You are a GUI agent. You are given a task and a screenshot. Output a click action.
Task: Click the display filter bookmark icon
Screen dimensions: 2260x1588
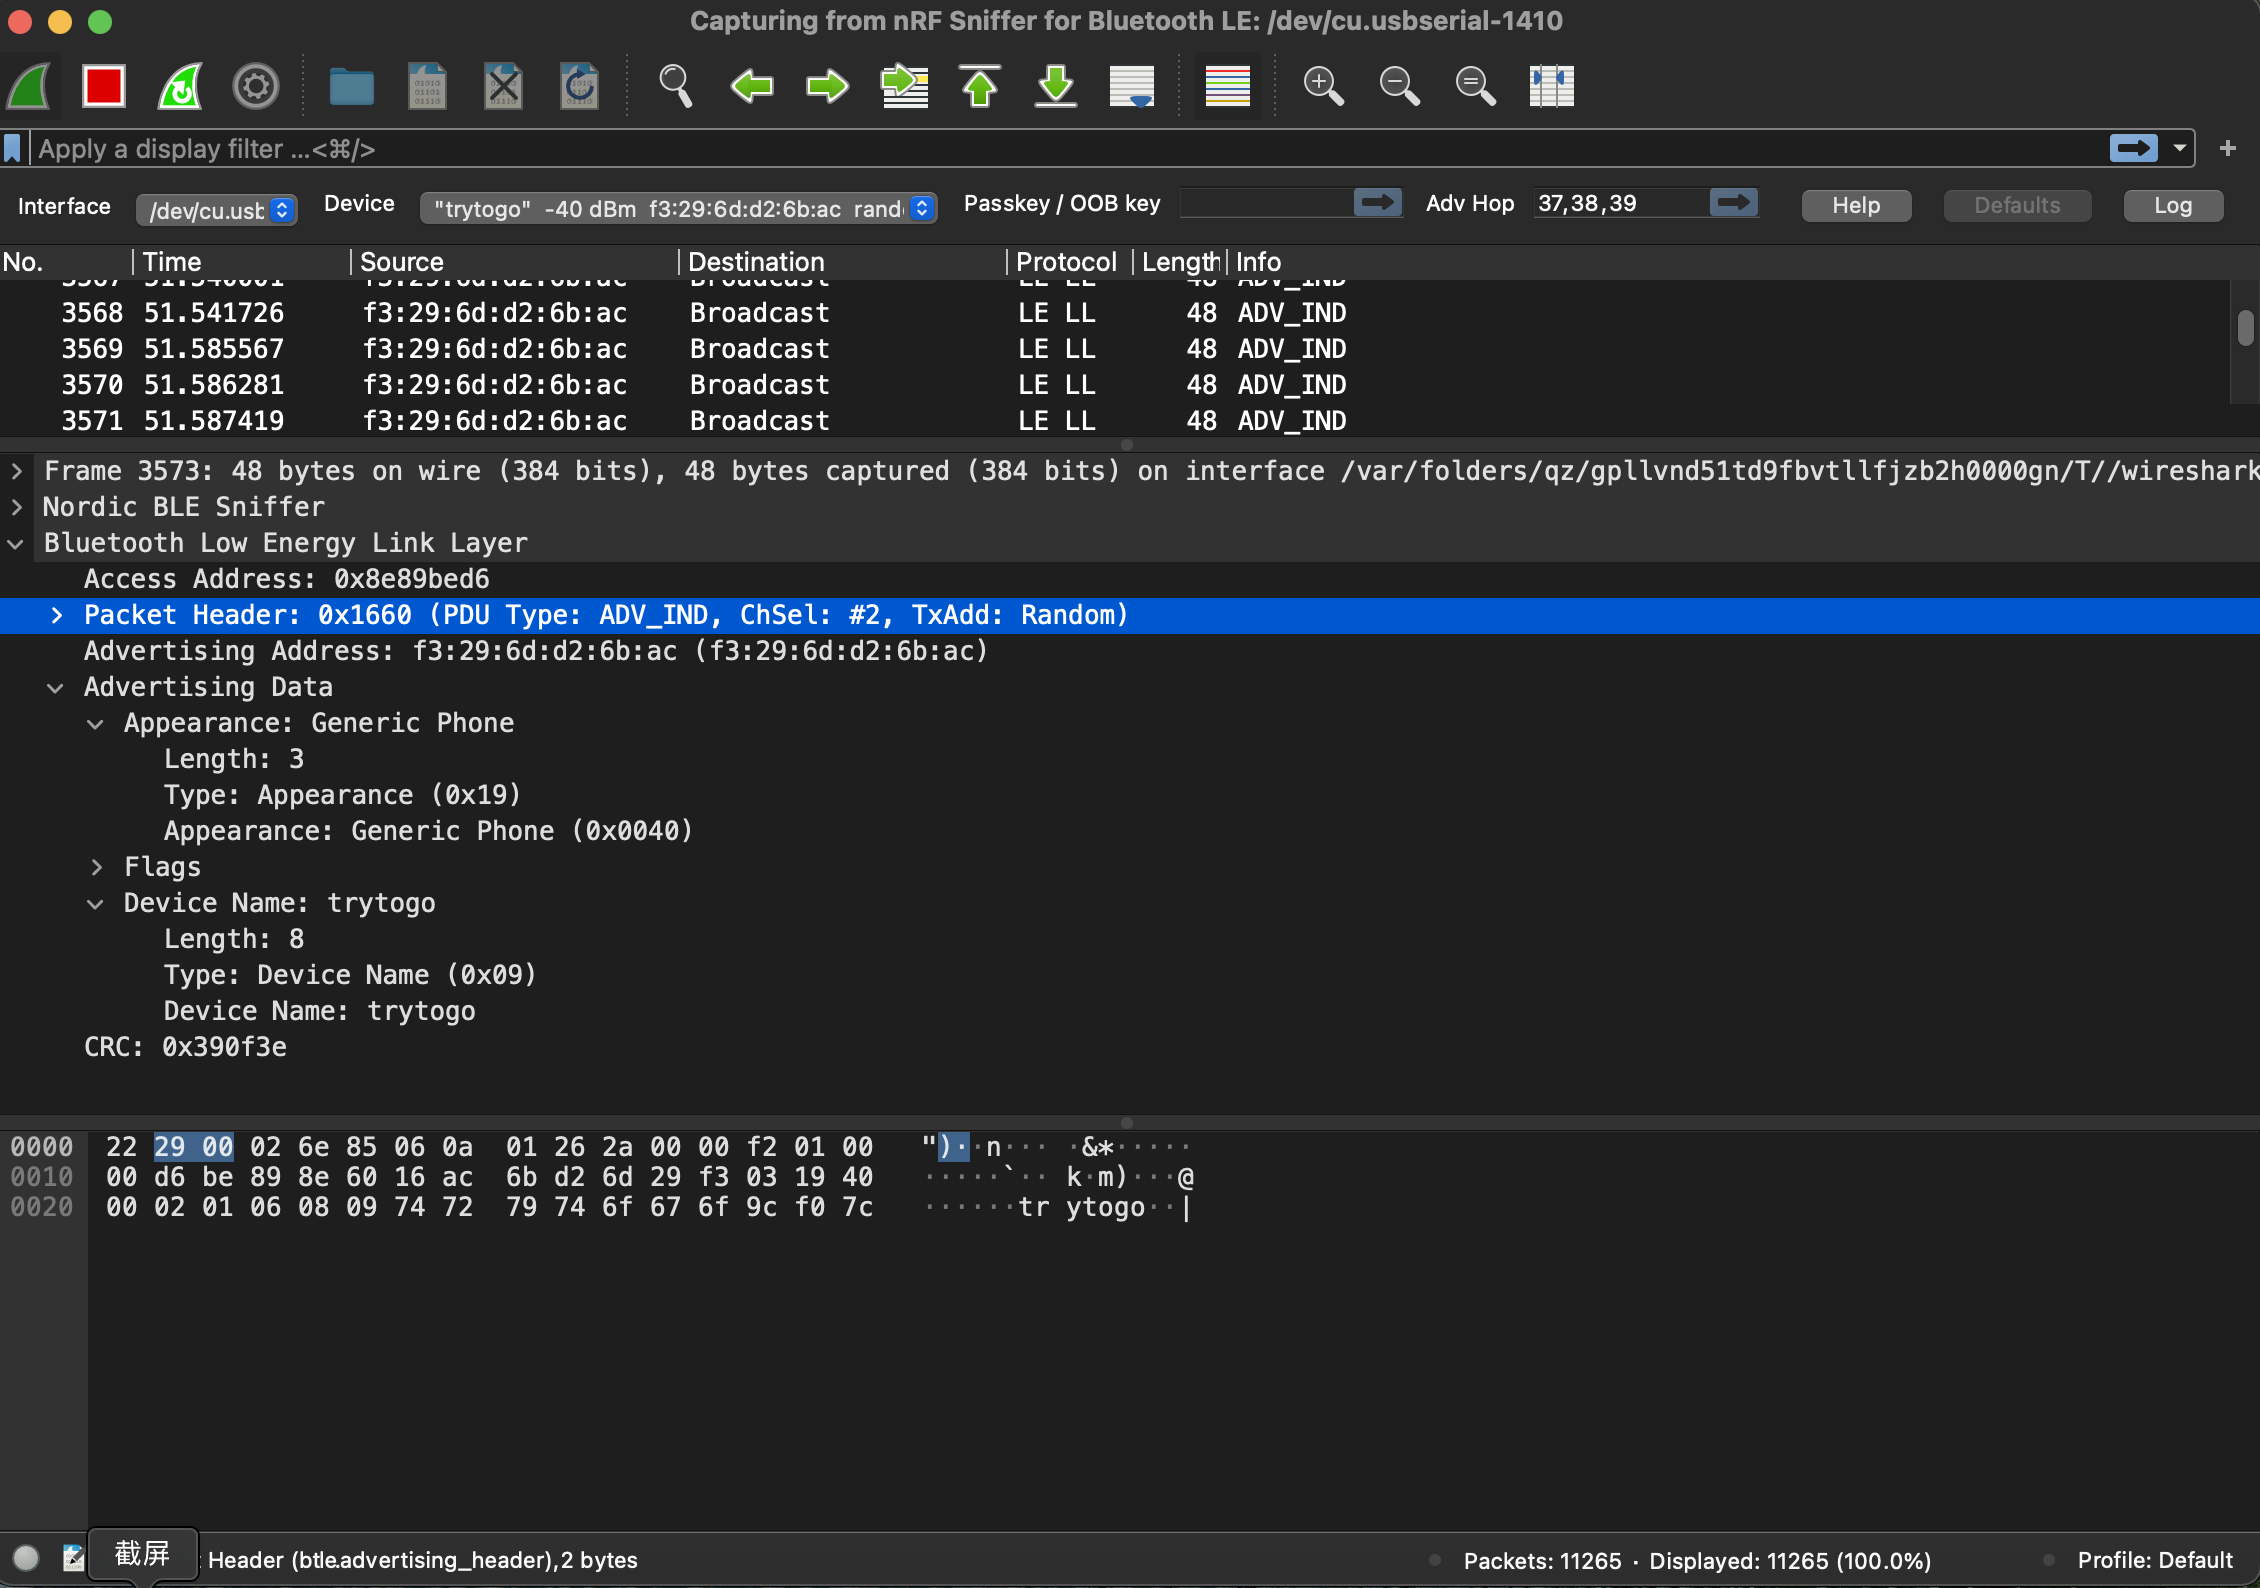[x=13, y=149]
